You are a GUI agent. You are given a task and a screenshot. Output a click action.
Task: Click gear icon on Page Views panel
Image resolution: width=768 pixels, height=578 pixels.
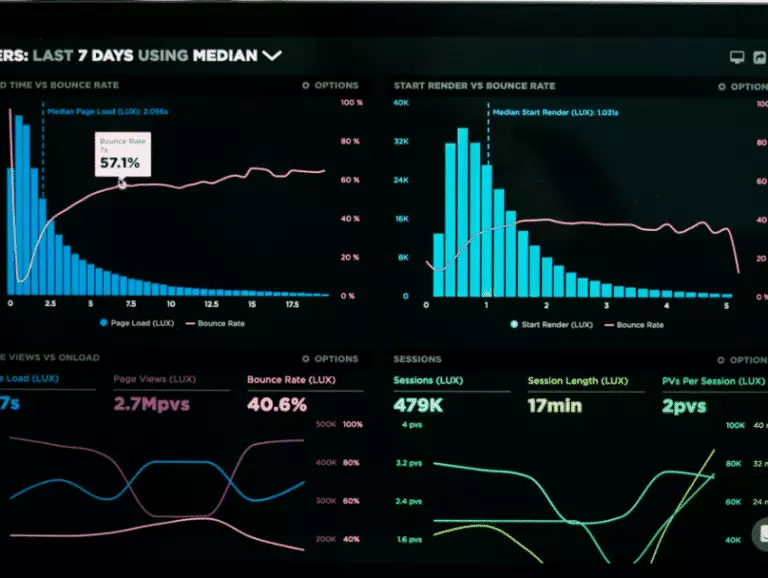coord(306,359)
